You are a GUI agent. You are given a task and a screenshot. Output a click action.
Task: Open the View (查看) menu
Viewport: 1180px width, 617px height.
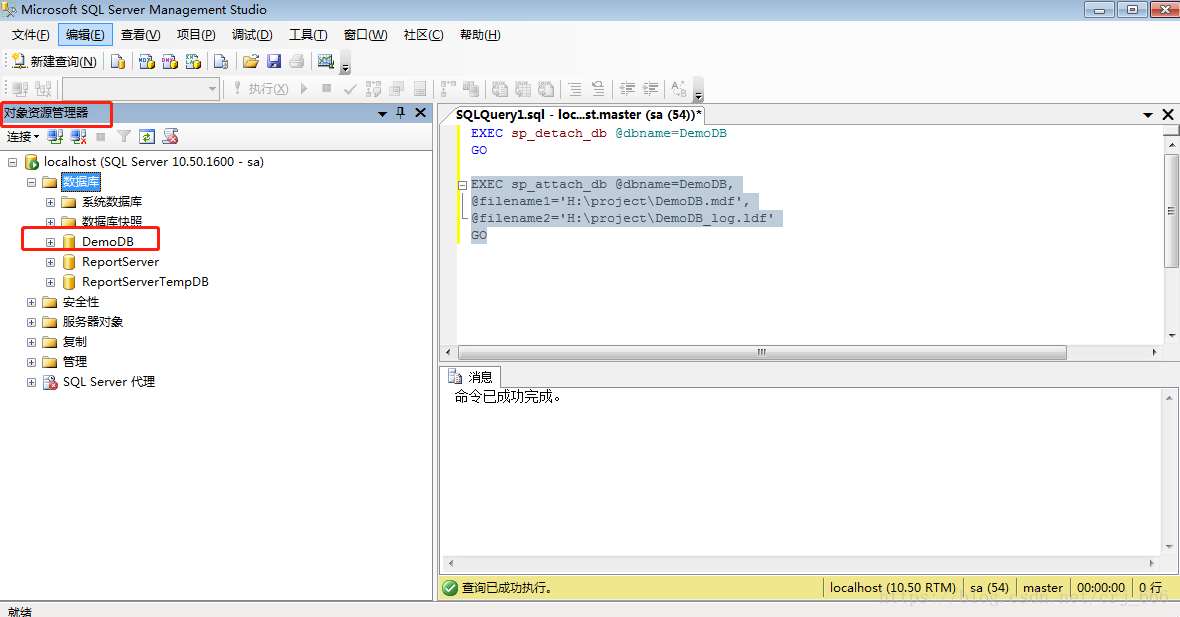(x=141, y=35)
